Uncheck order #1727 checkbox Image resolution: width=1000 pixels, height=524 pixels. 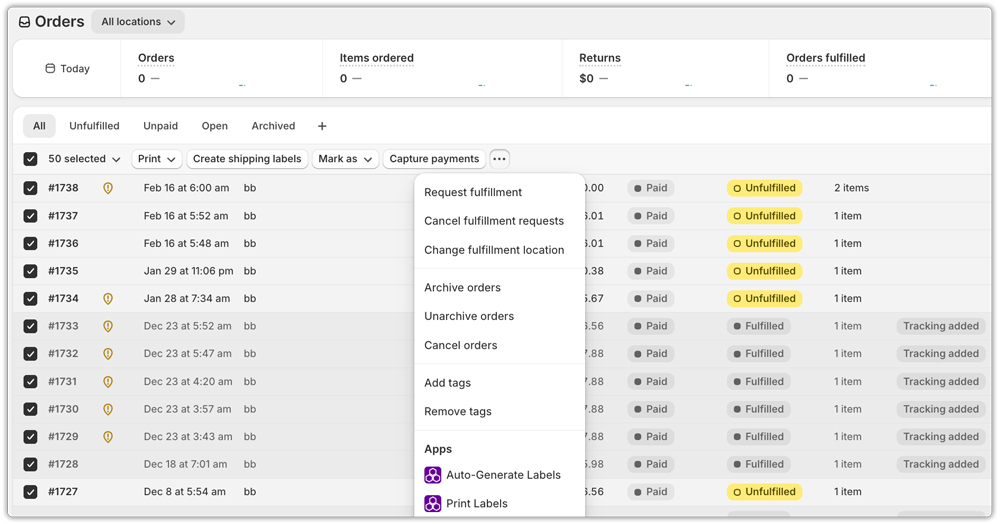pos(30,491)
